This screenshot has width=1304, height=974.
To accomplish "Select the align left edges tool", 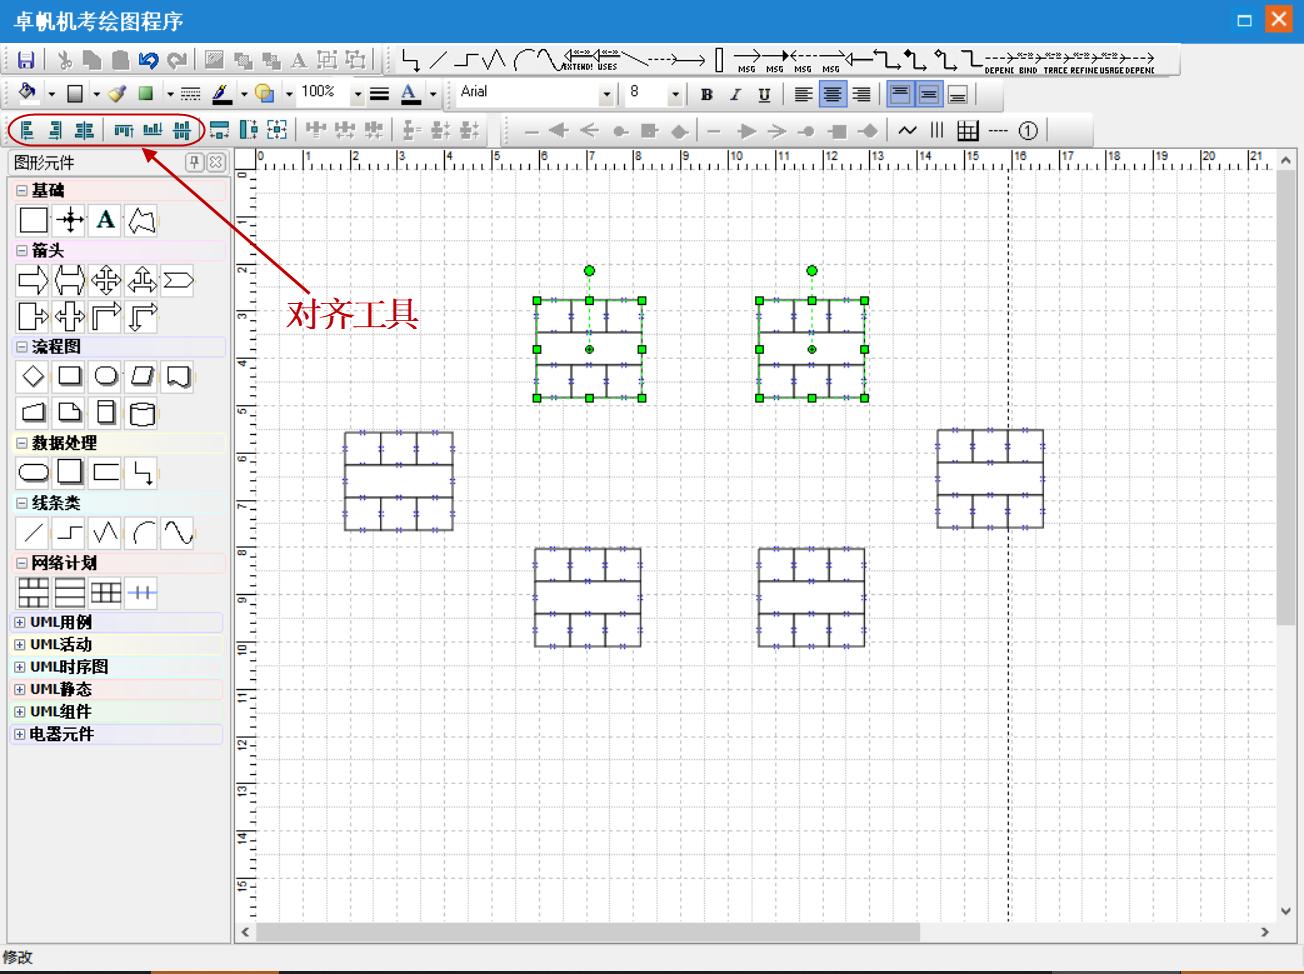I will point(28,130).
